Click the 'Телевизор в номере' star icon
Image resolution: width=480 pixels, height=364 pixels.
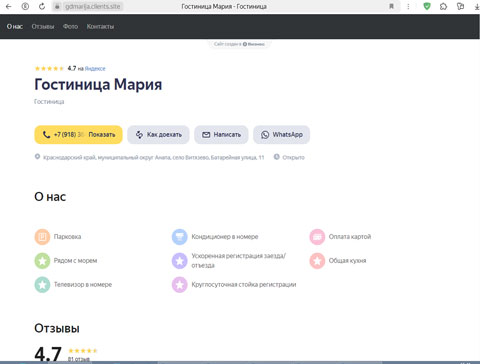42,285
